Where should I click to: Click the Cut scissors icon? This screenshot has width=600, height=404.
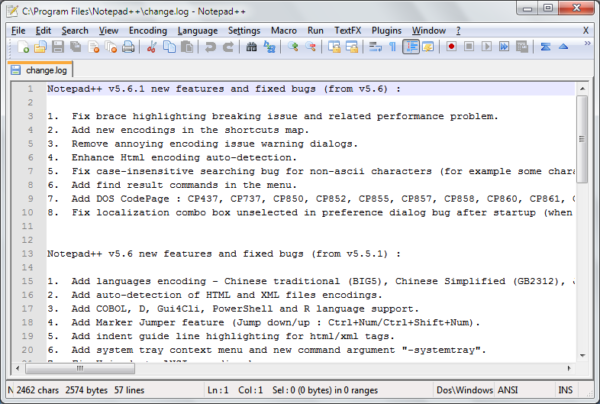pyautogui.click(x=150, y=47)
